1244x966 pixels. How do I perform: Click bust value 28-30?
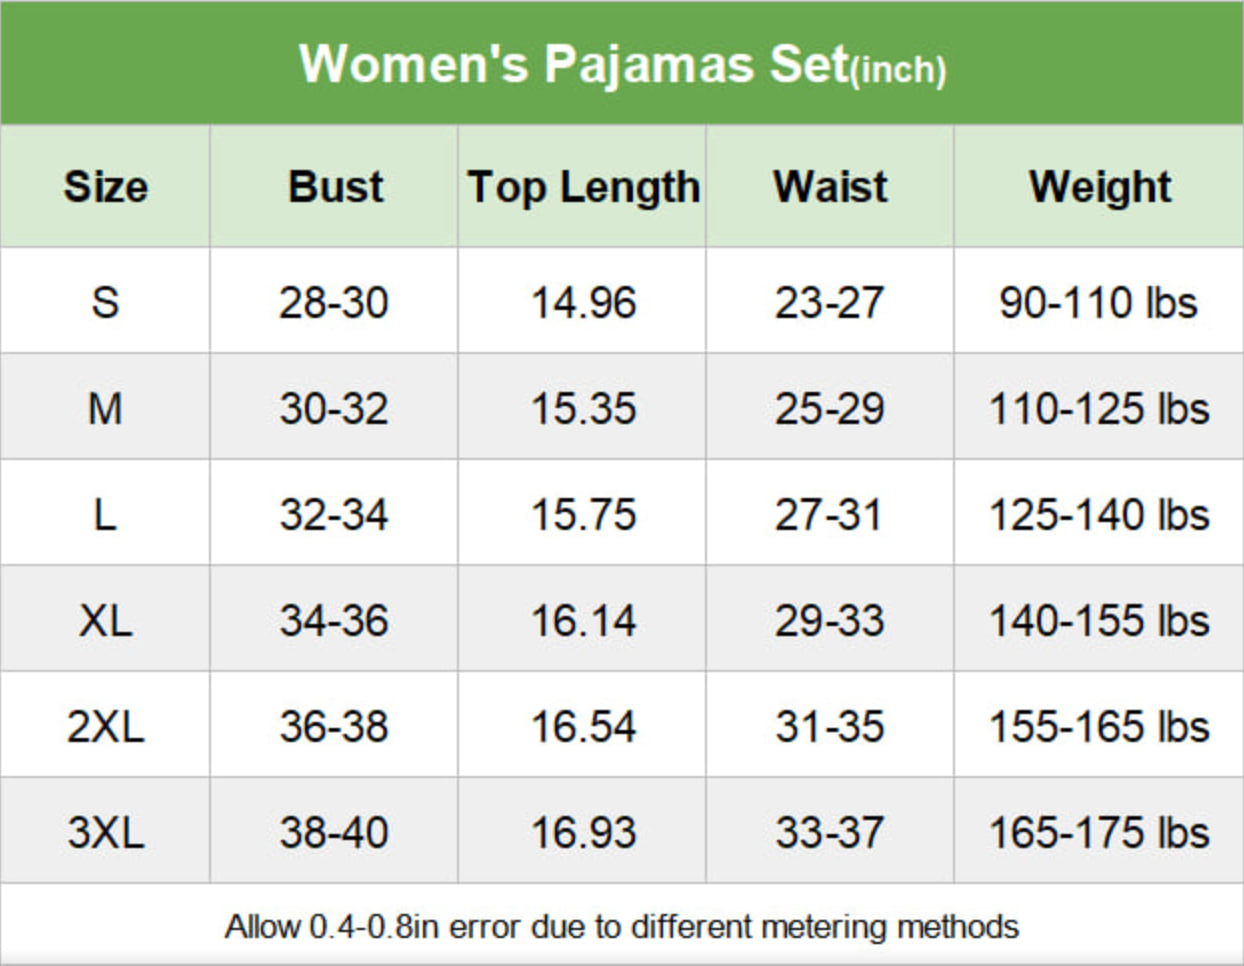tap(333, 302)
